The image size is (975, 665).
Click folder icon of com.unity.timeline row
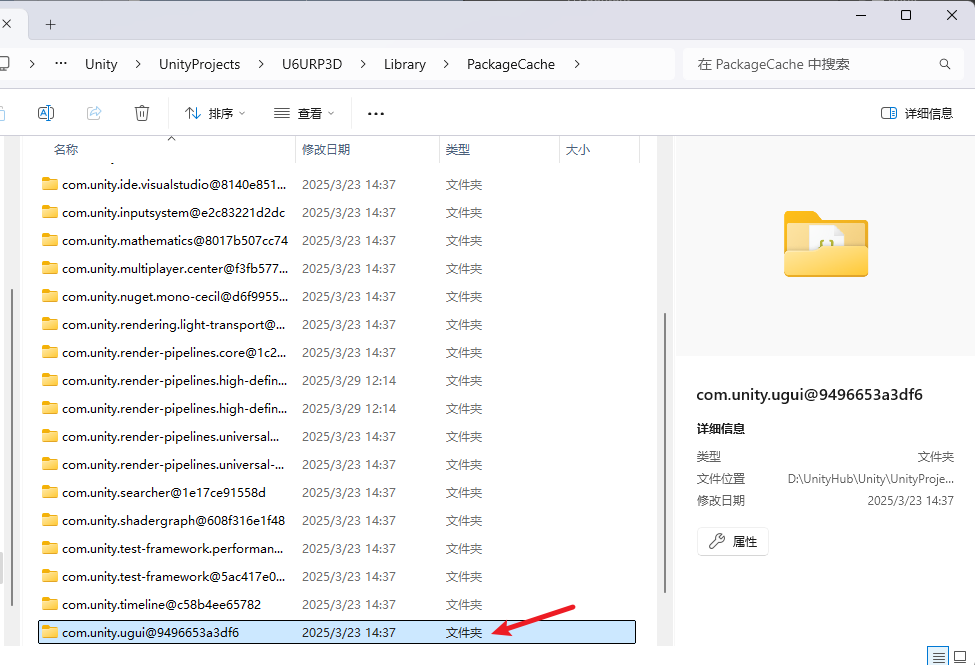pyautogui.click(x=50, y=604)
